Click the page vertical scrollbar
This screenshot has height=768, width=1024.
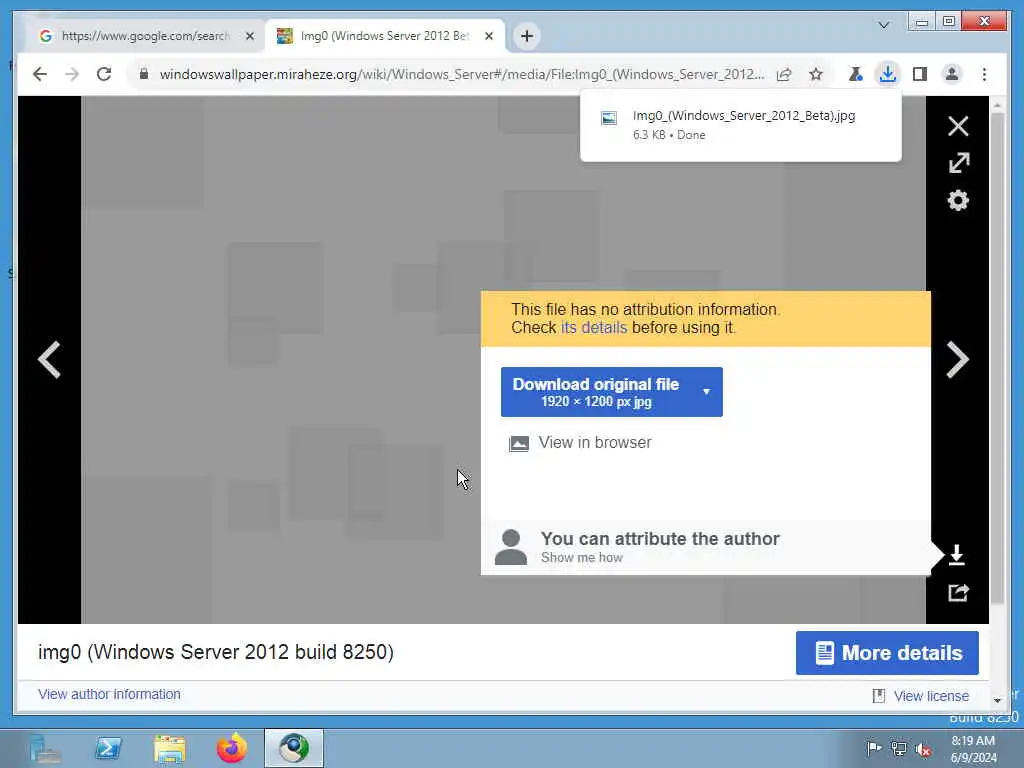(x=997, y=359)
